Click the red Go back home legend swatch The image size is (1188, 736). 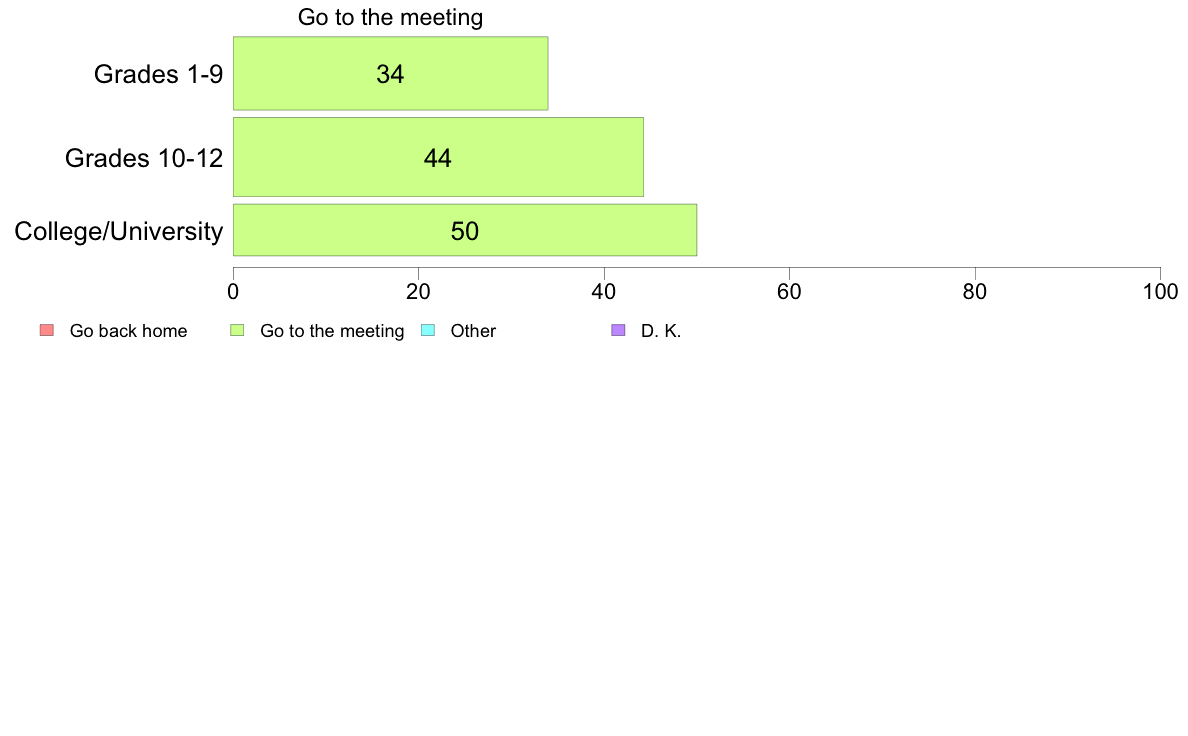coord(47,330)
